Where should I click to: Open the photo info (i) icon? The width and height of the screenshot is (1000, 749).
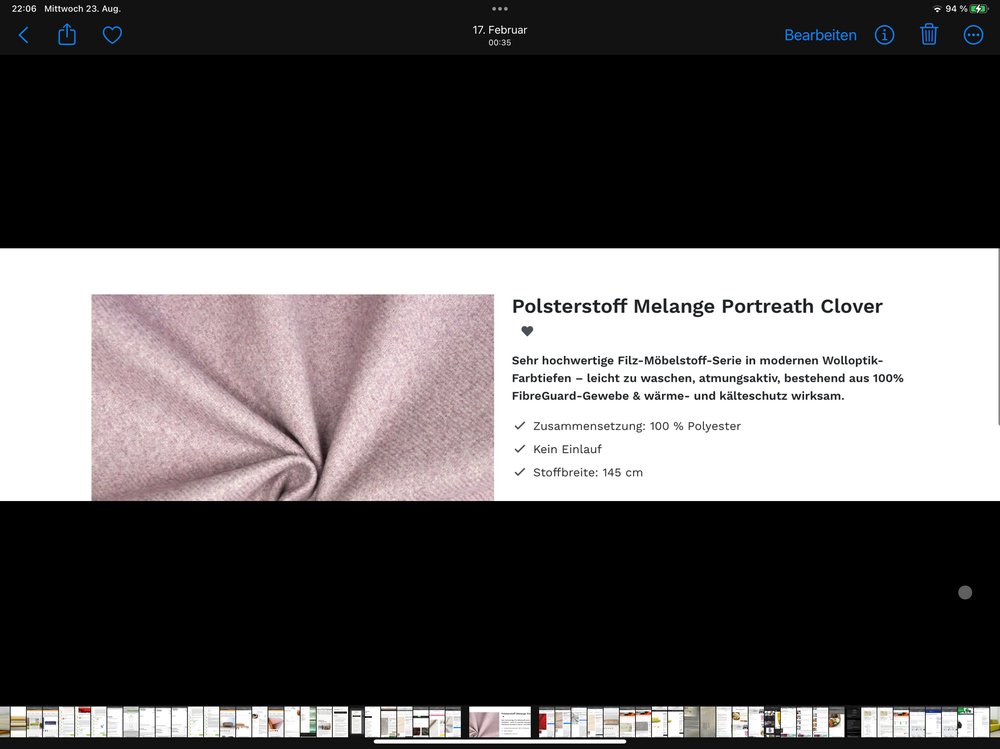884,35
